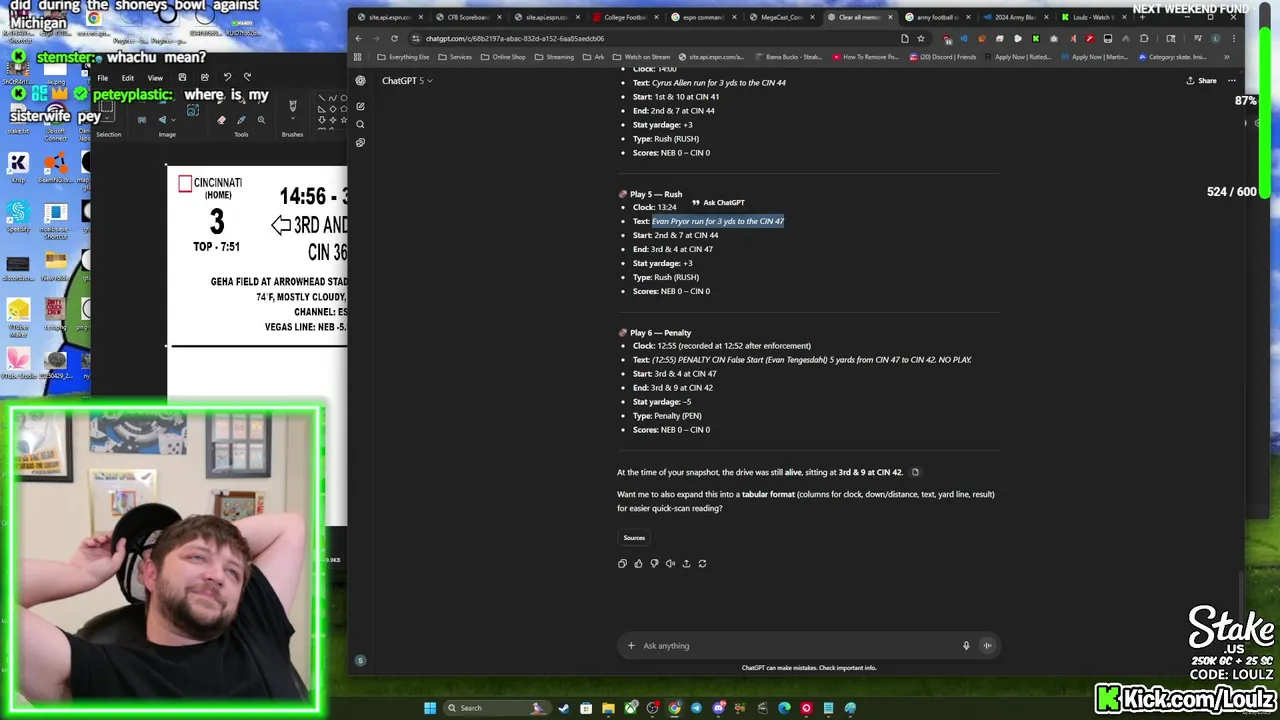Open search chats in the ChatGPT sidebar

(x=360, y=124)
